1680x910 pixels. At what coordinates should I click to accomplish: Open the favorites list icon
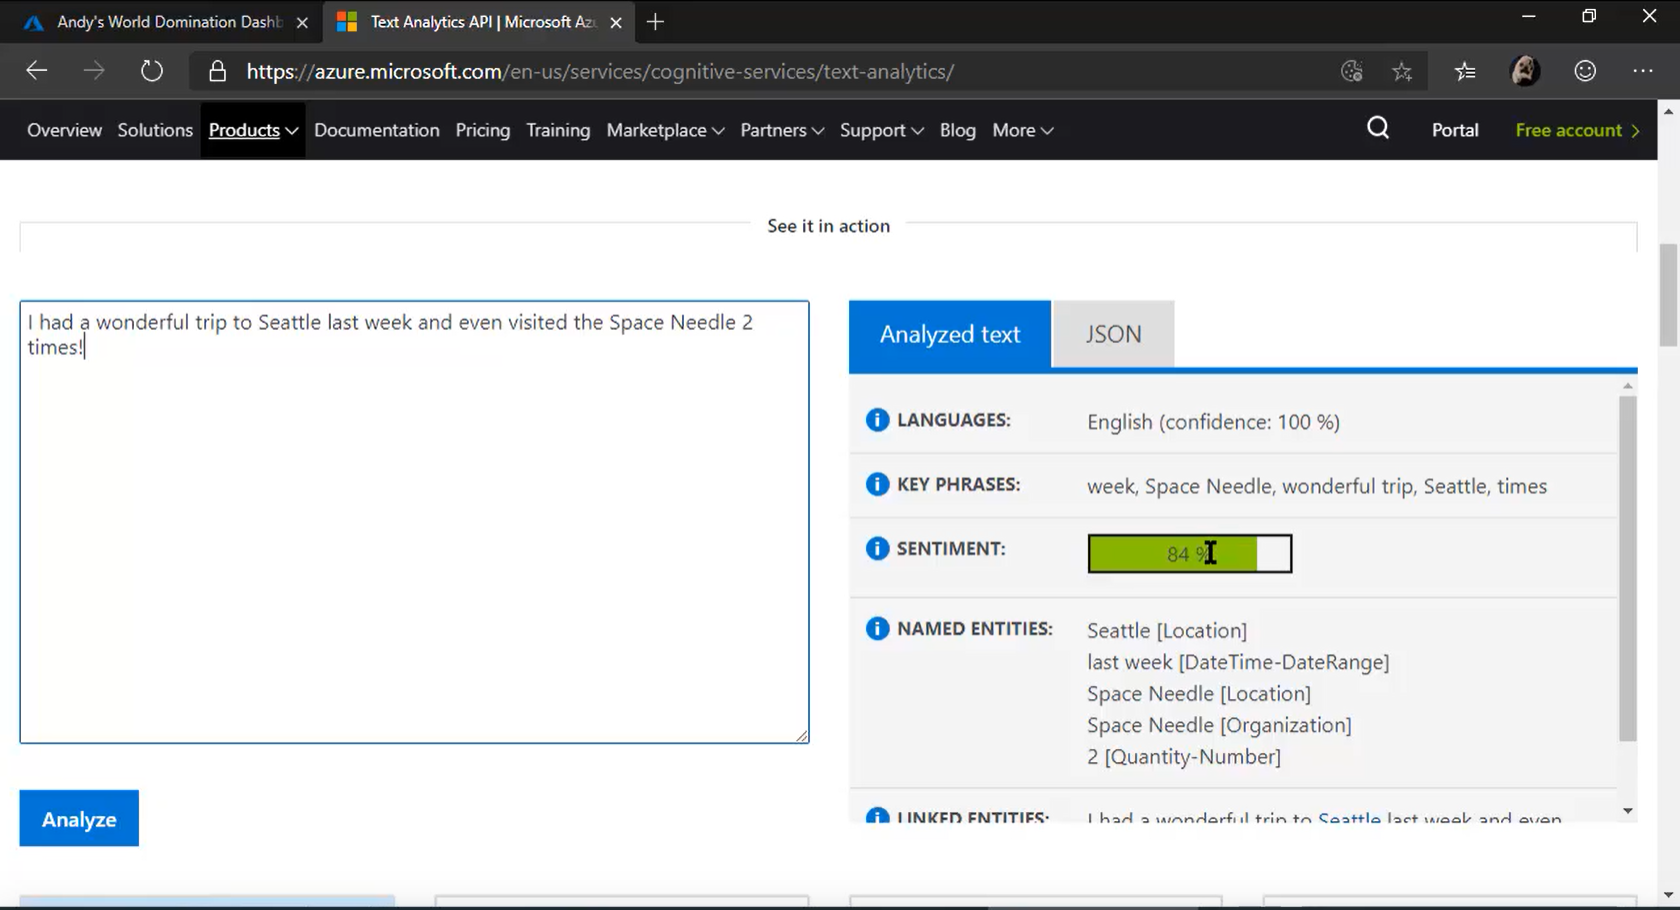pyautogui.click(x=1465, y=71)
